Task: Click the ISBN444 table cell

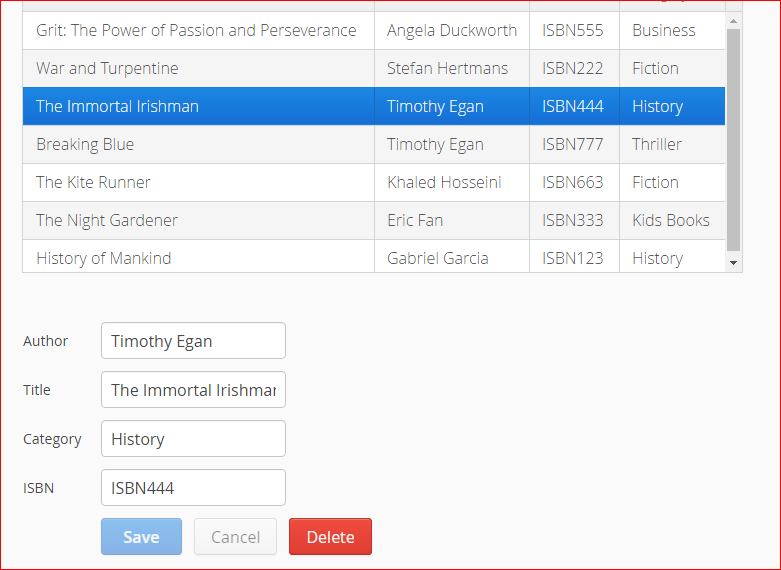Action: coord(574,106)
